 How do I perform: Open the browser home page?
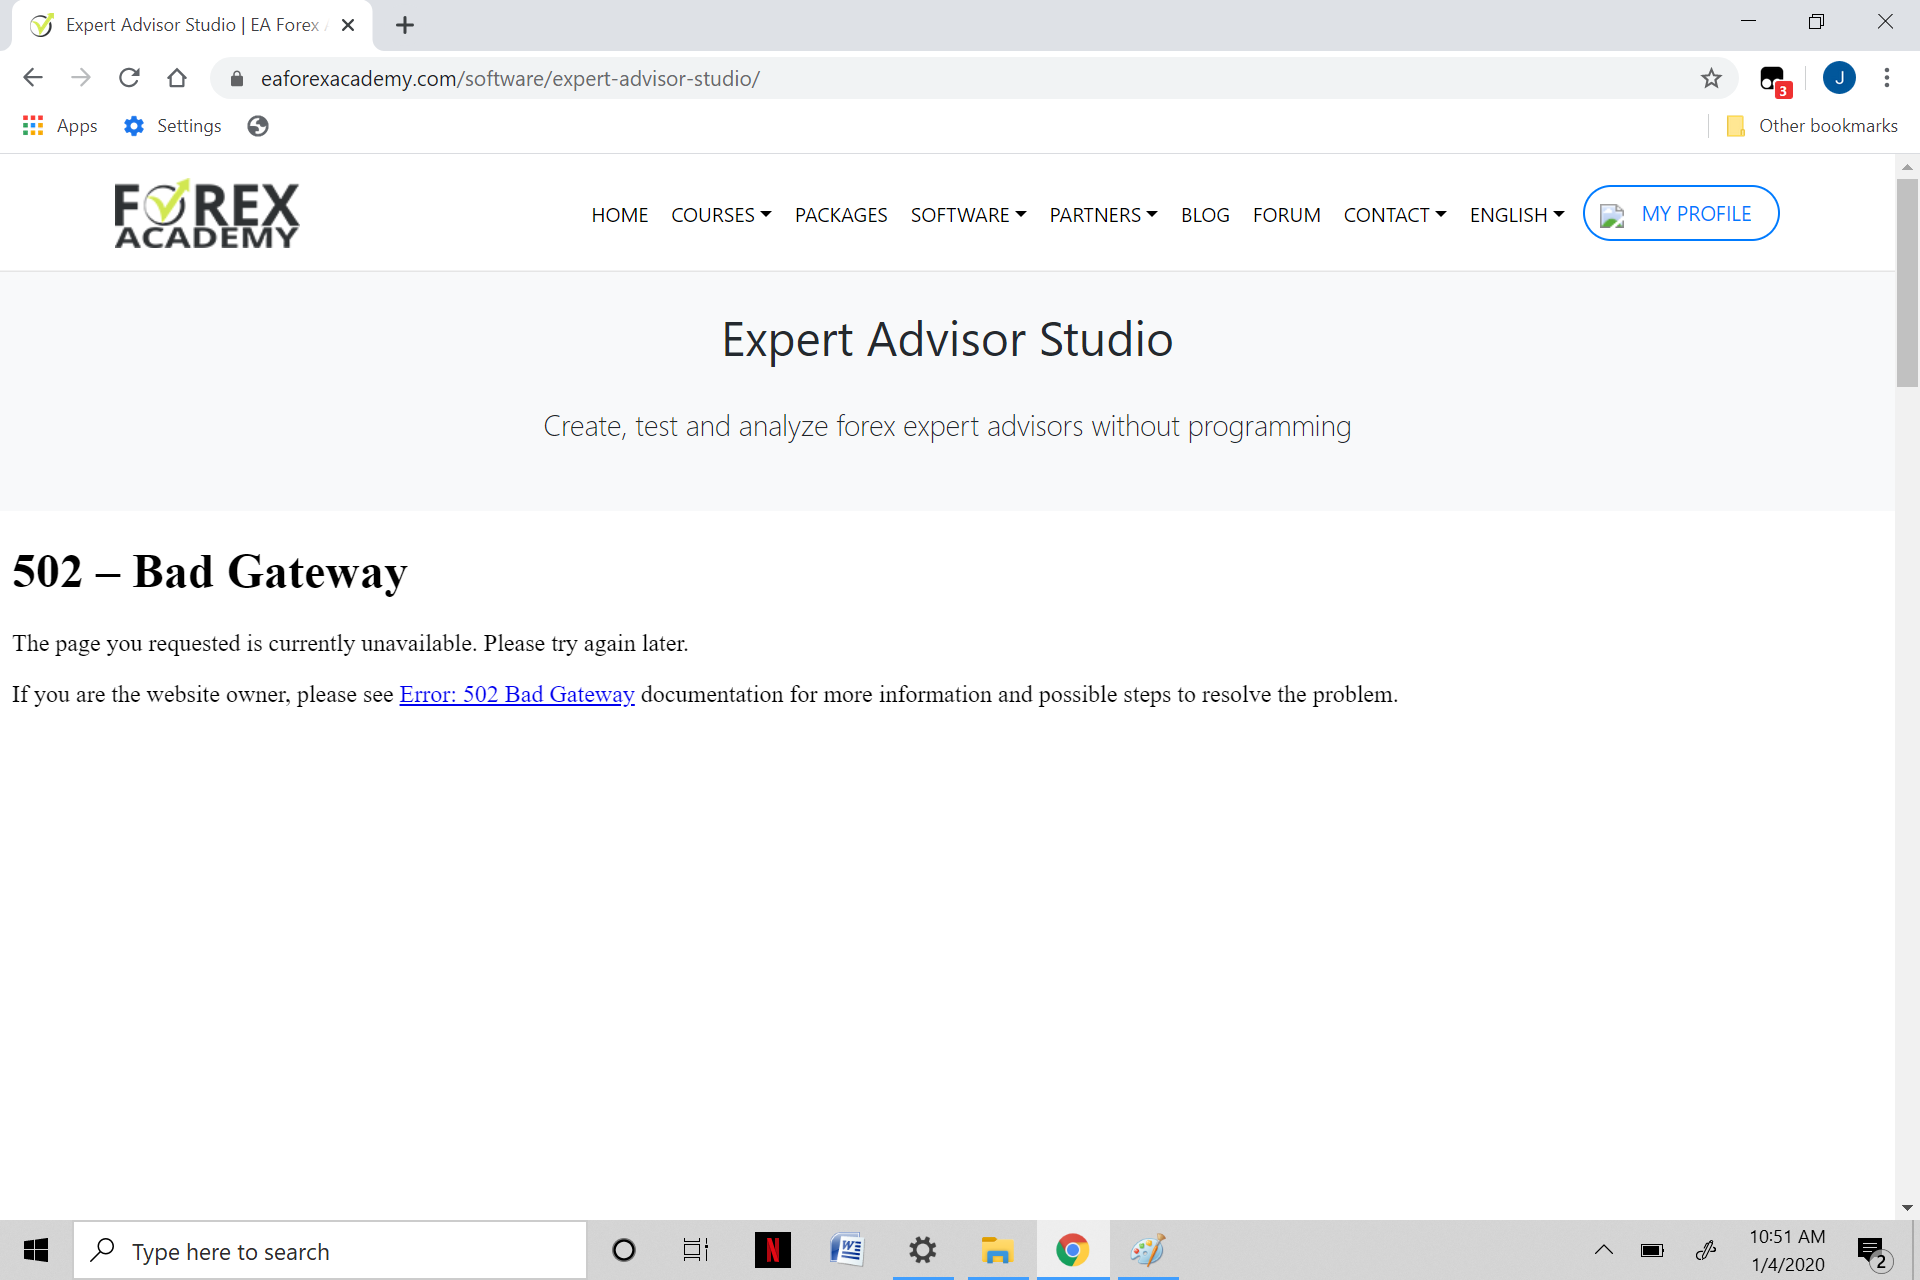[x=177, y=78]
